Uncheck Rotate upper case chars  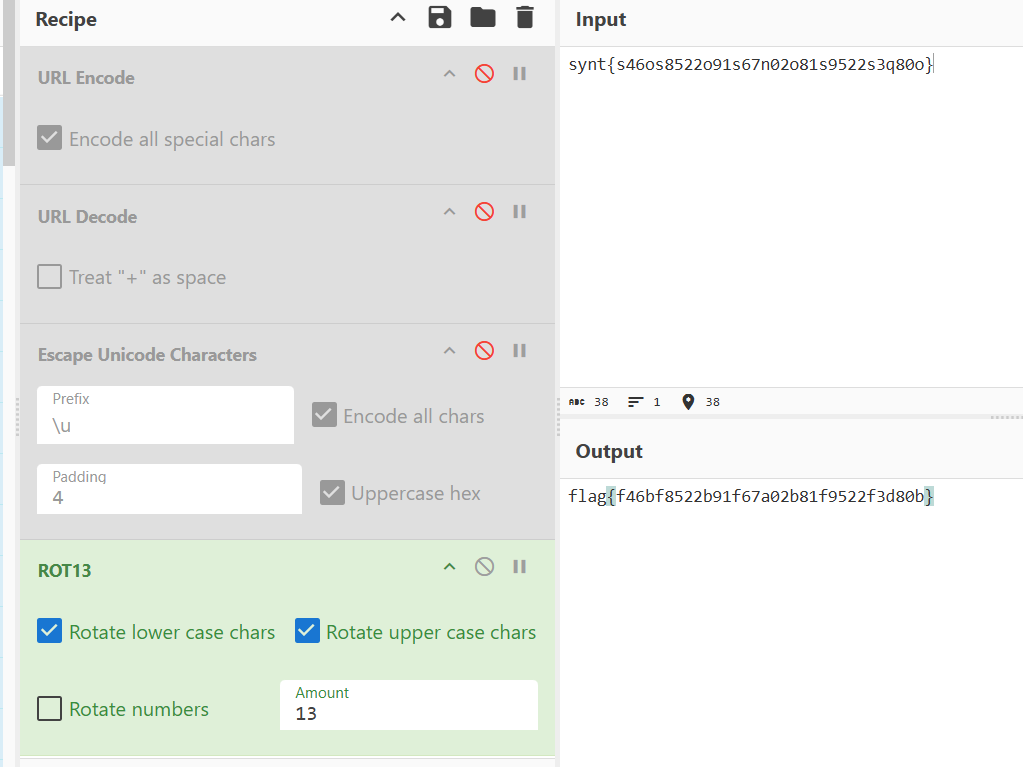click(x=308, y=631)
